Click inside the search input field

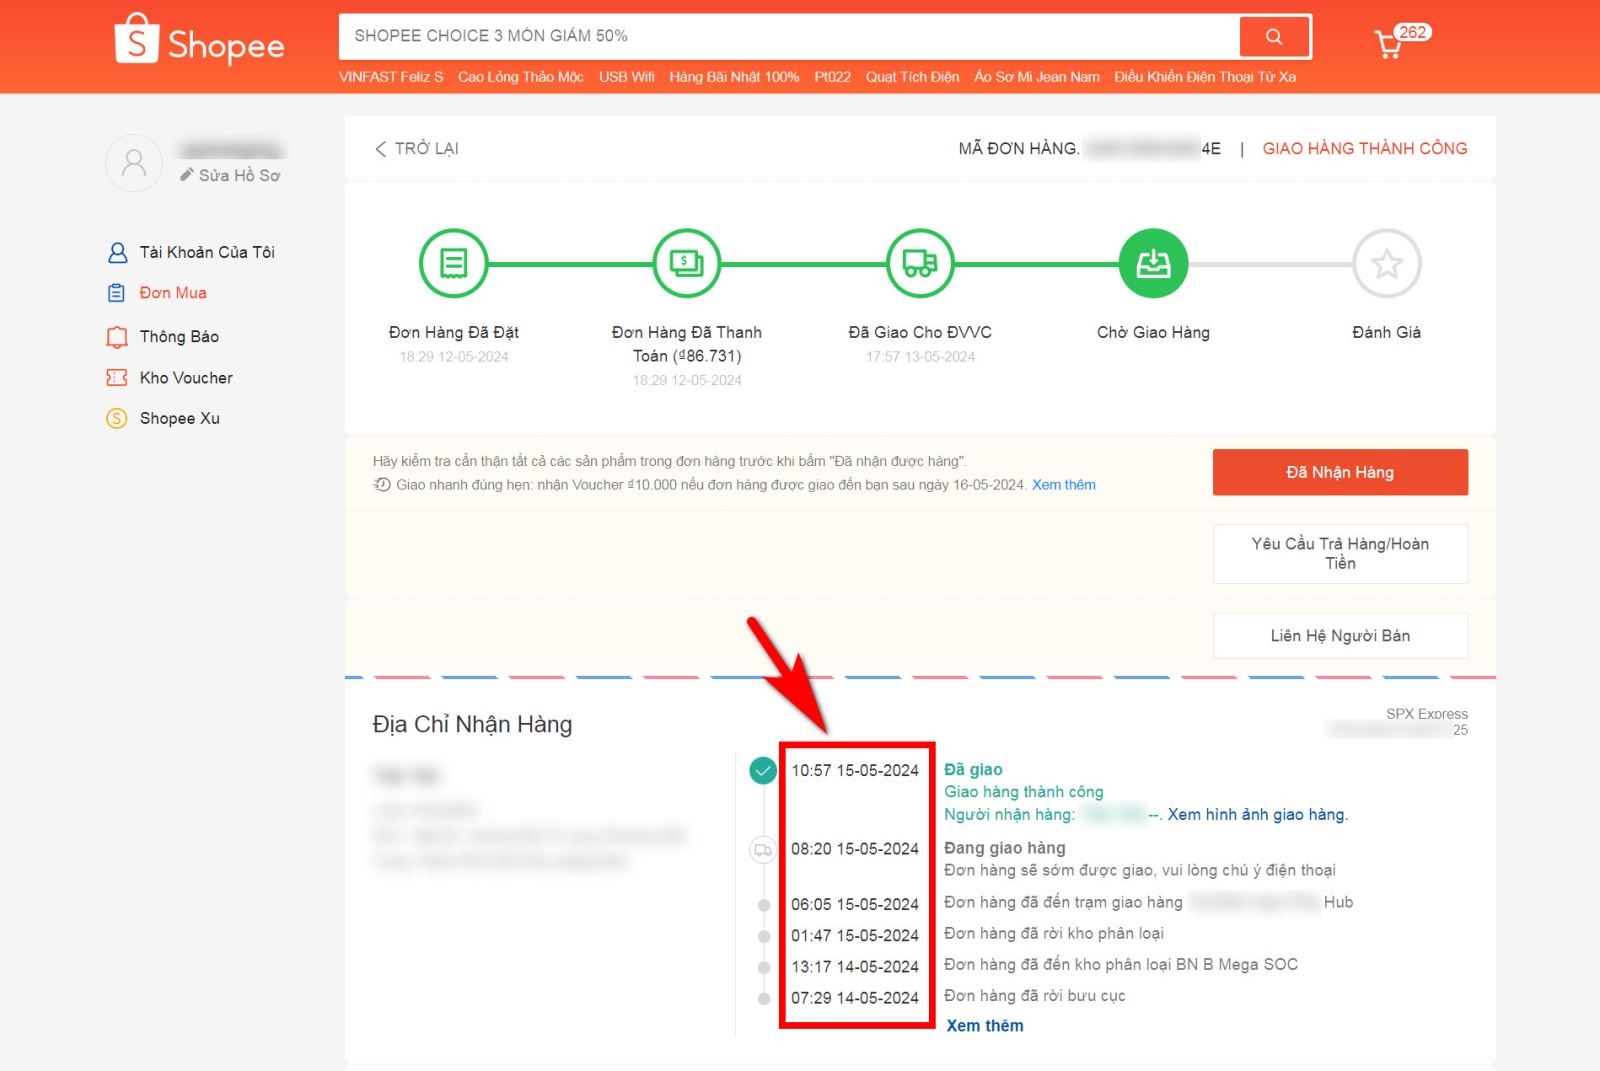point(700,36)
